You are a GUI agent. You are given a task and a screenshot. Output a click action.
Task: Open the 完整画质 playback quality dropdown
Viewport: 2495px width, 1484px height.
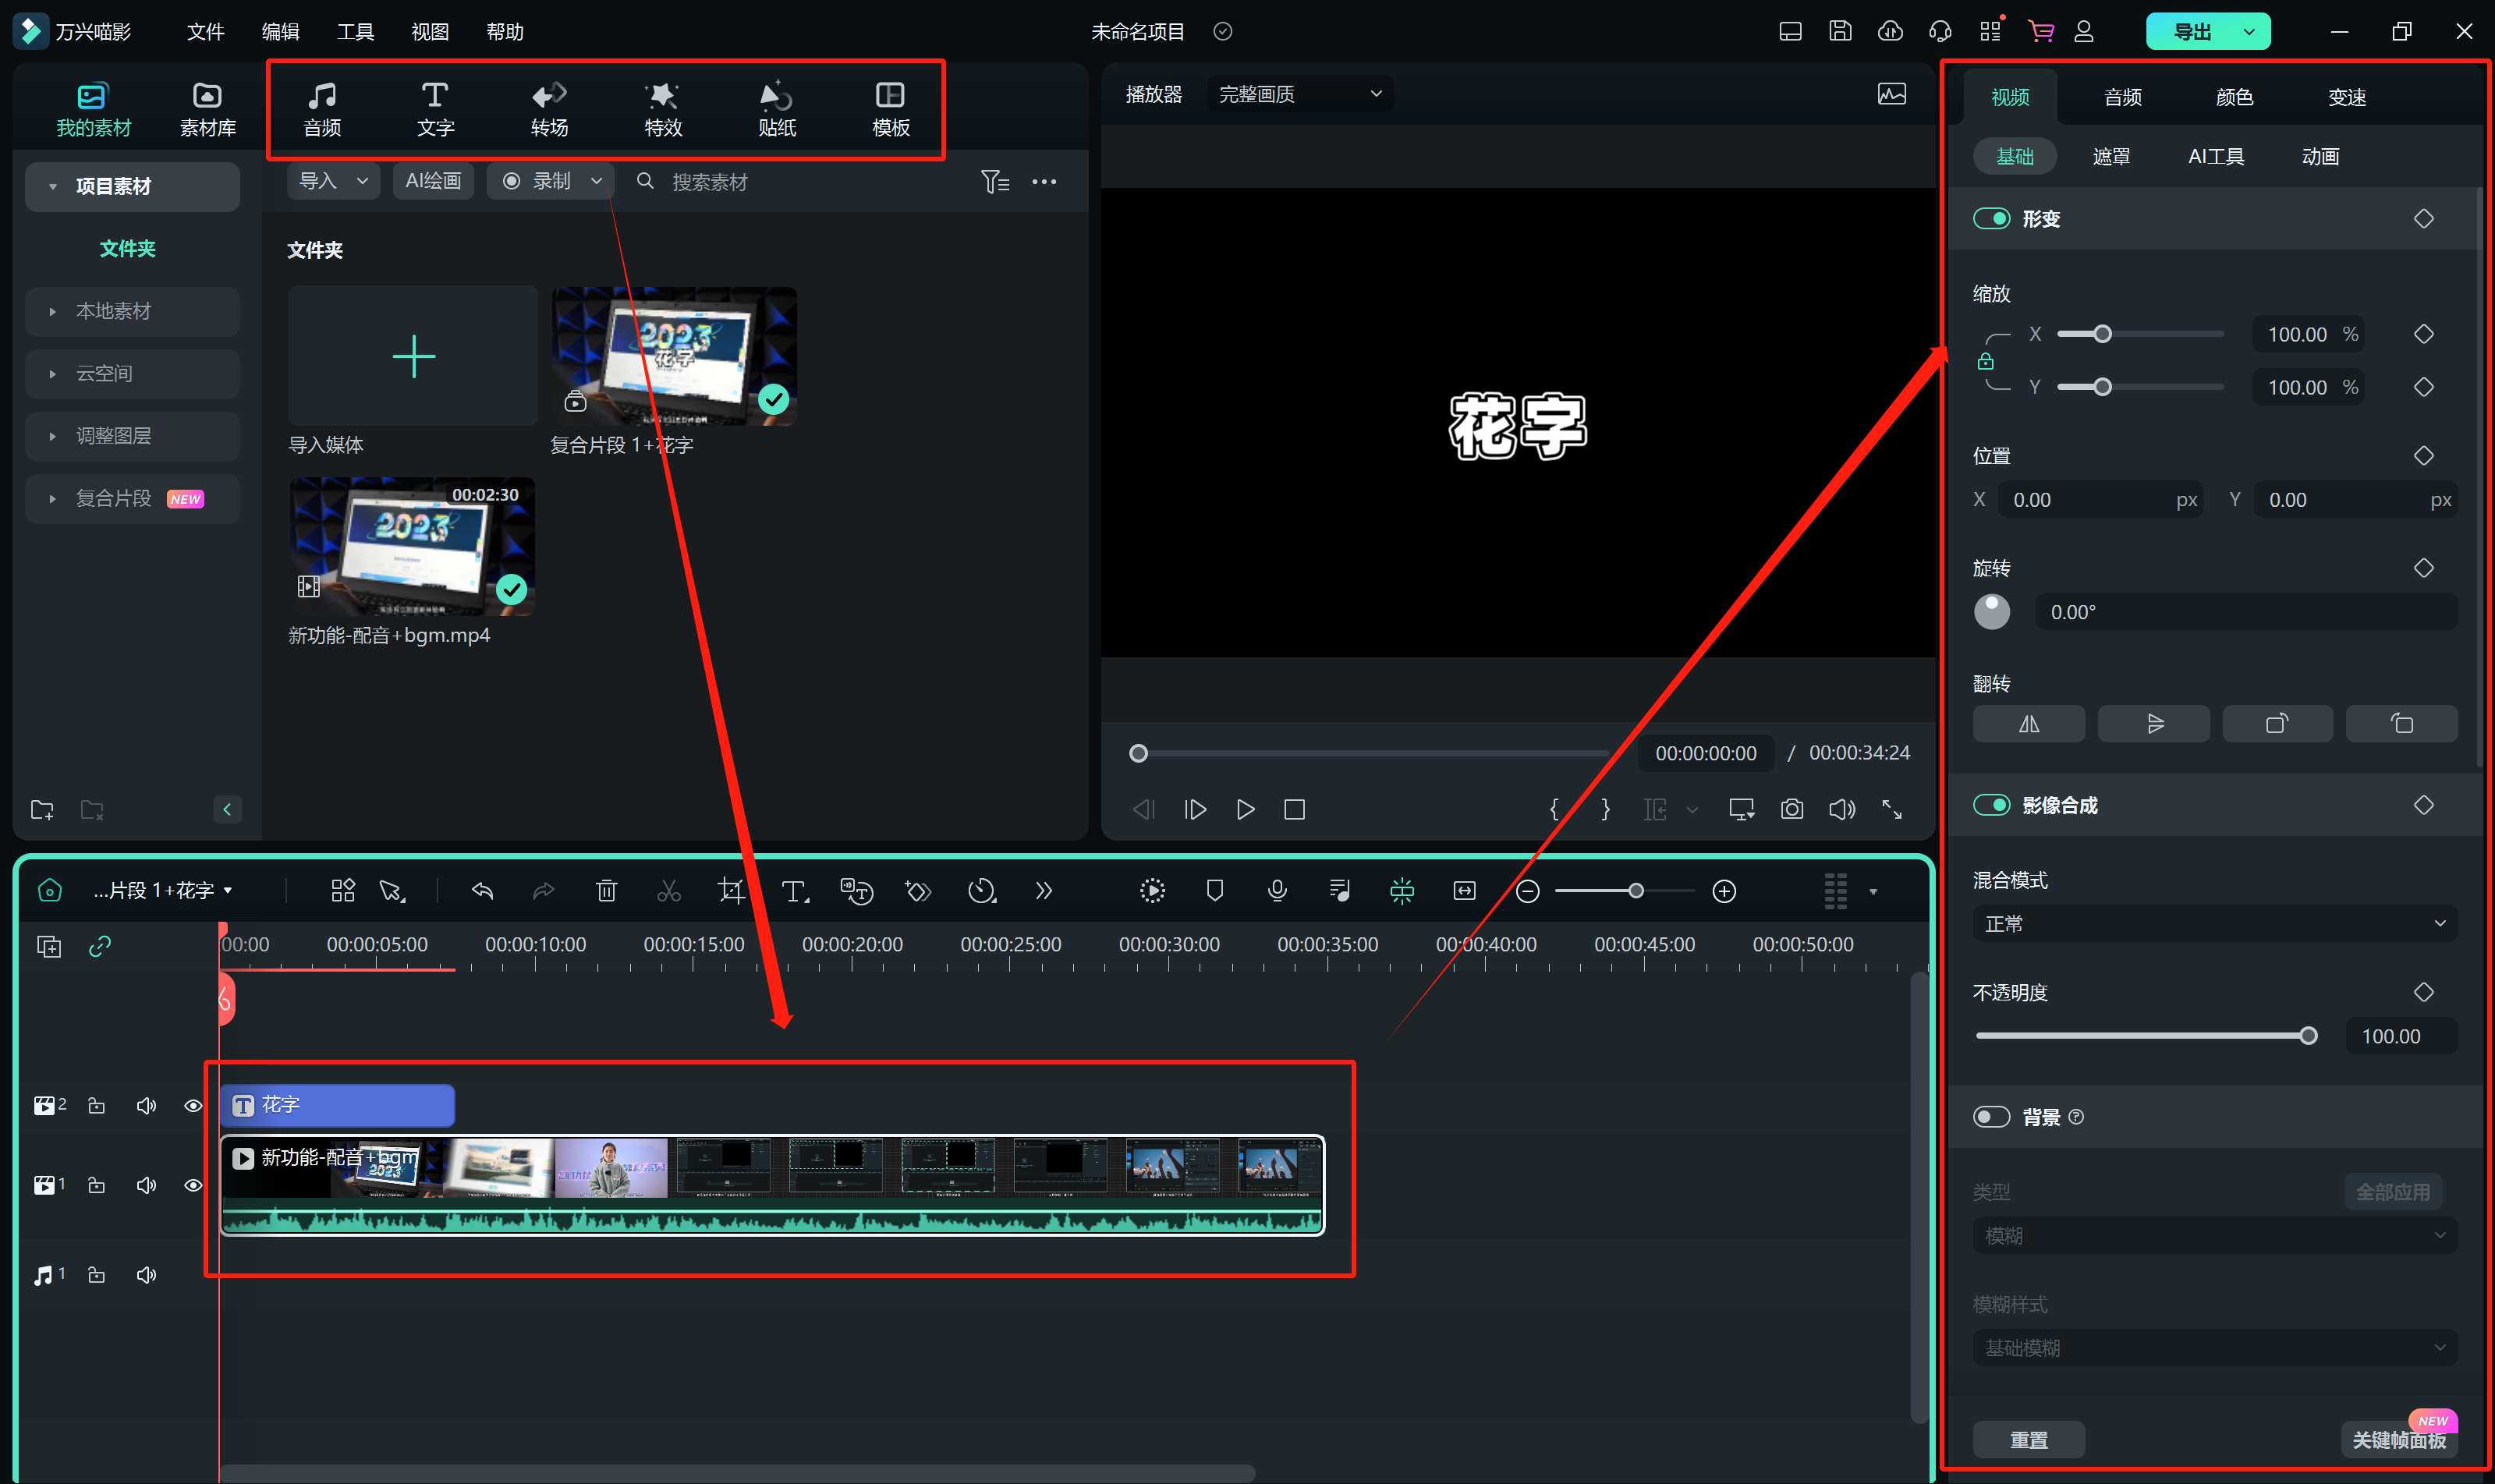pyautogui.click(x=1300, y=94)
